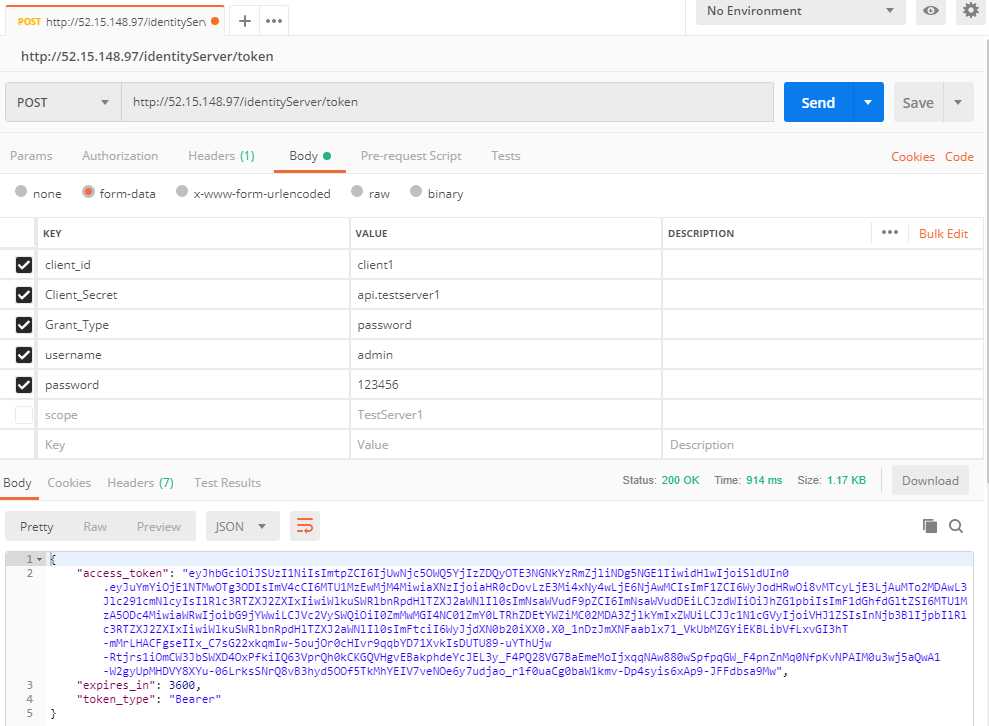Screen dimensions: 989x726
Task: Click the empty Key field
Action: click(193, 445)
